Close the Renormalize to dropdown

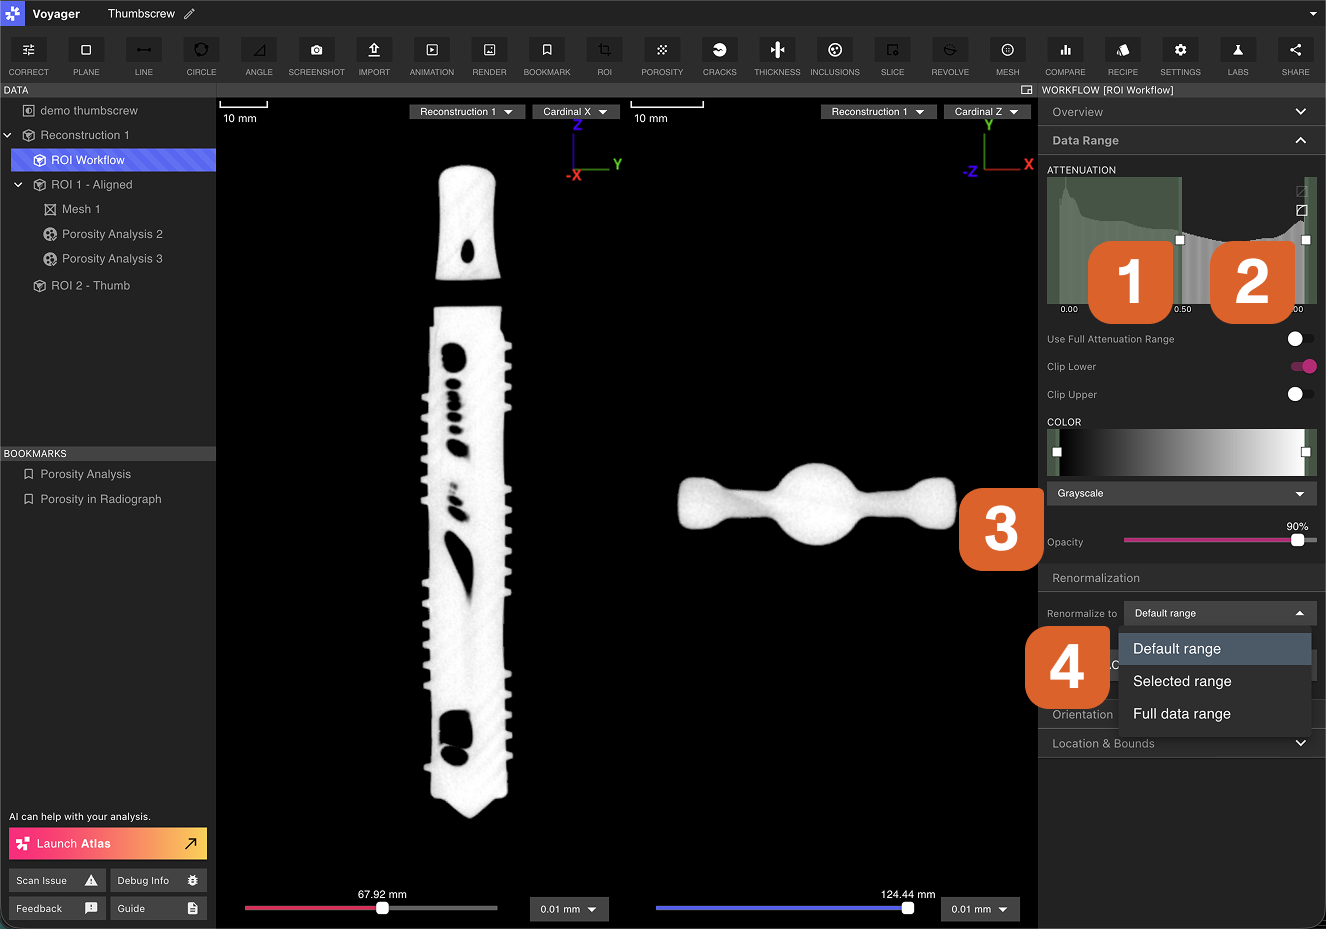(1220, 613)
